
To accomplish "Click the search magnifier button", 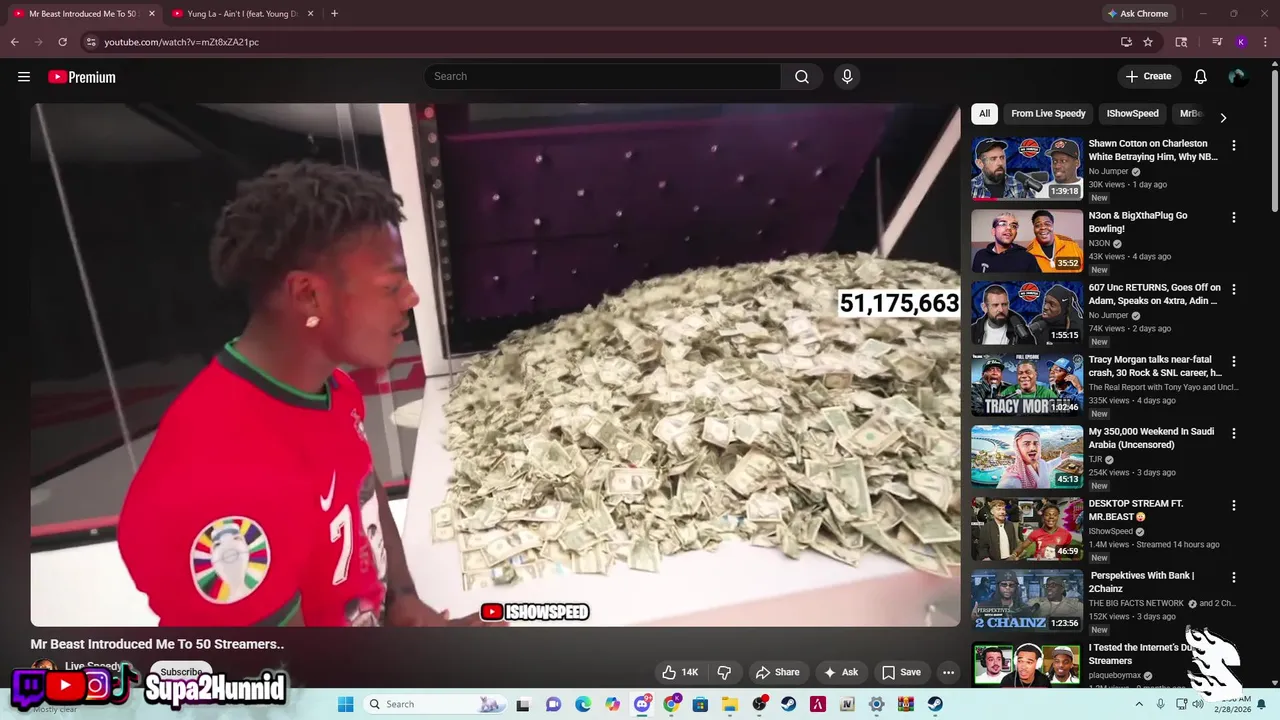I will click(x=802, y=76).
